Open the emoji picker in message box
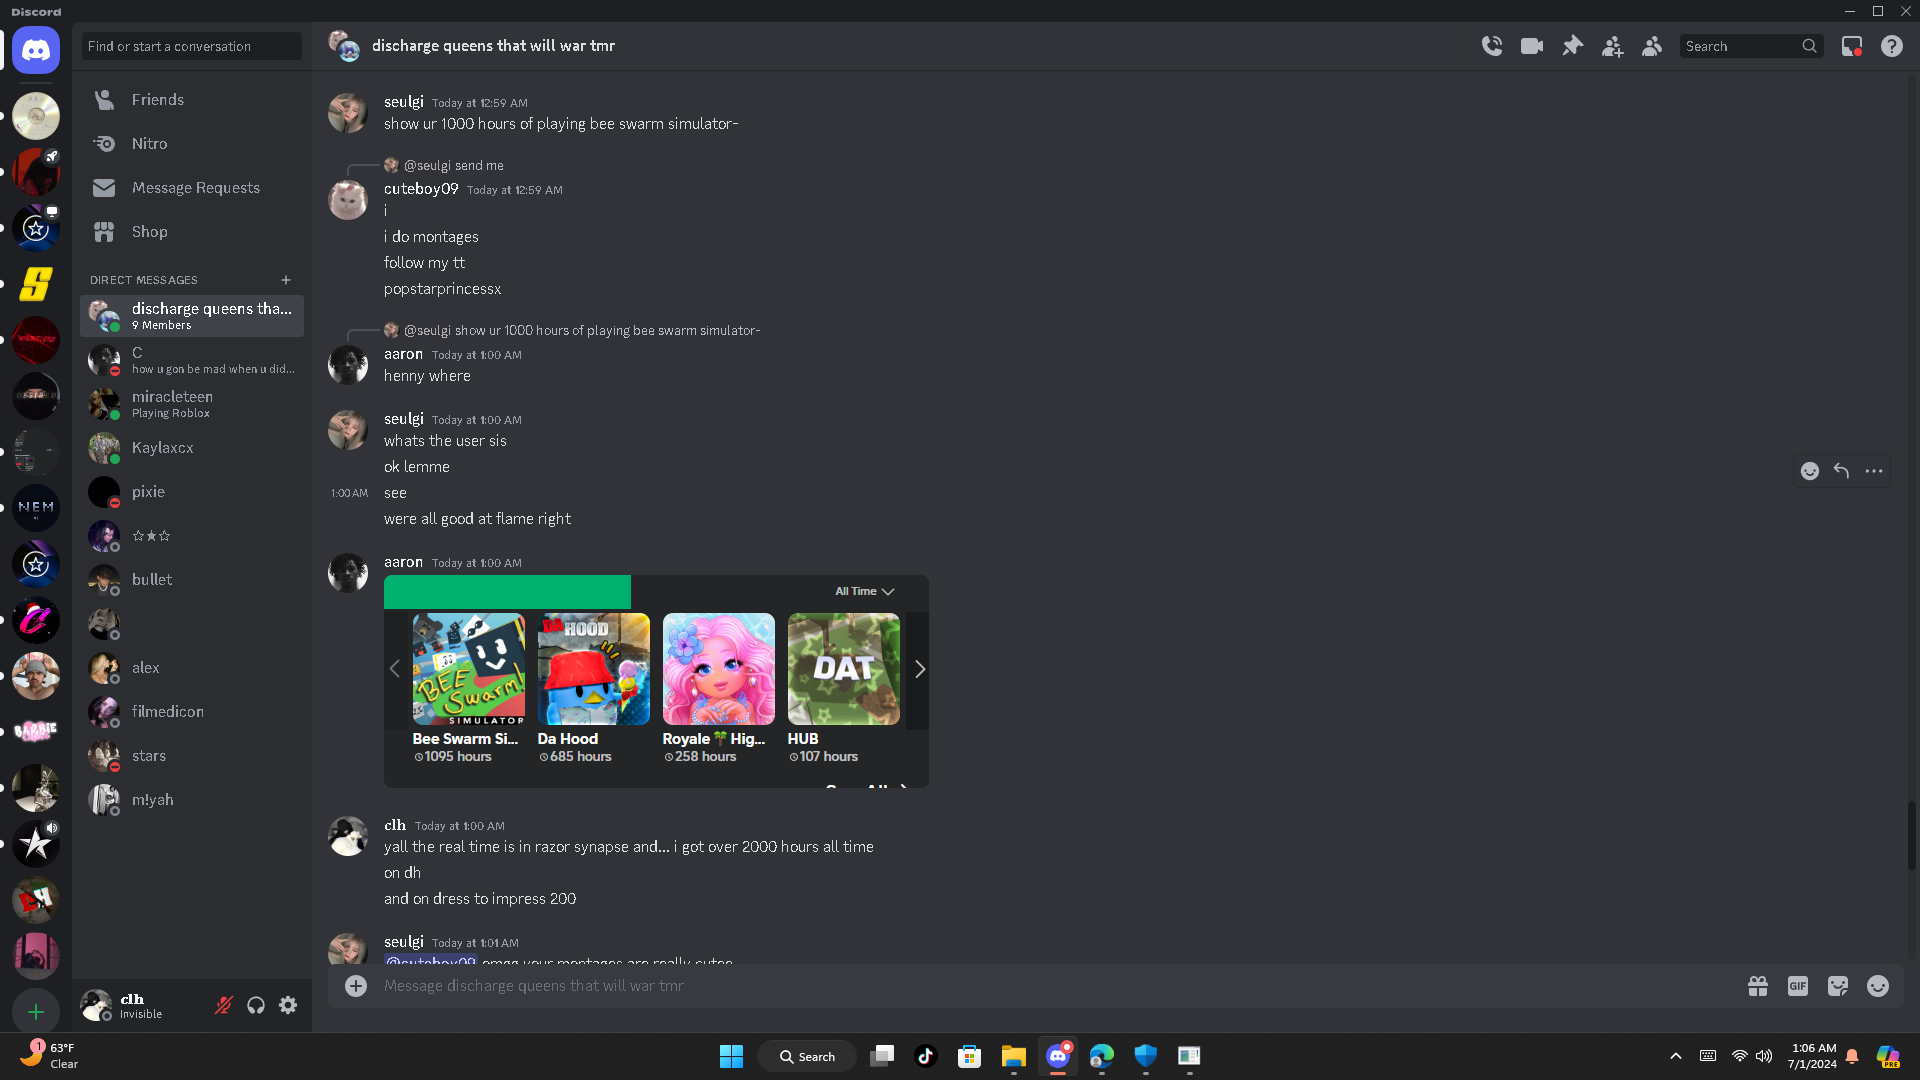This screenshot has height=1080, width=1920. tap(1878, 986)
